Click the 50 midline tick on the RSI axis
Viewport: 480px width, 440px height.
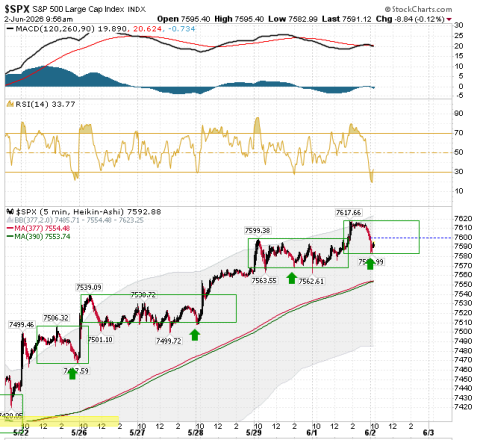pos(459,152)
